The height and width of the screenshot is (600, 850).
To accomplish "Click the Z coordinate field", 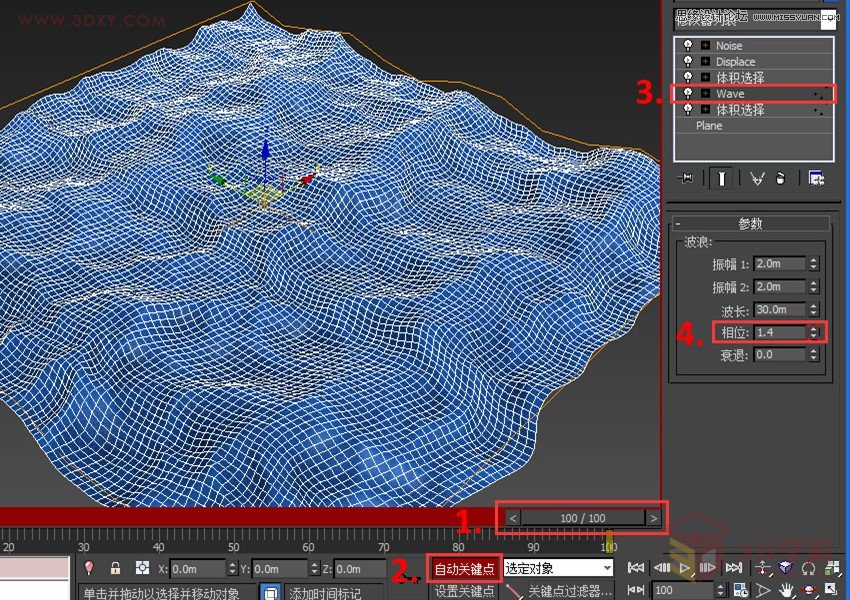I will pos(359,569).
